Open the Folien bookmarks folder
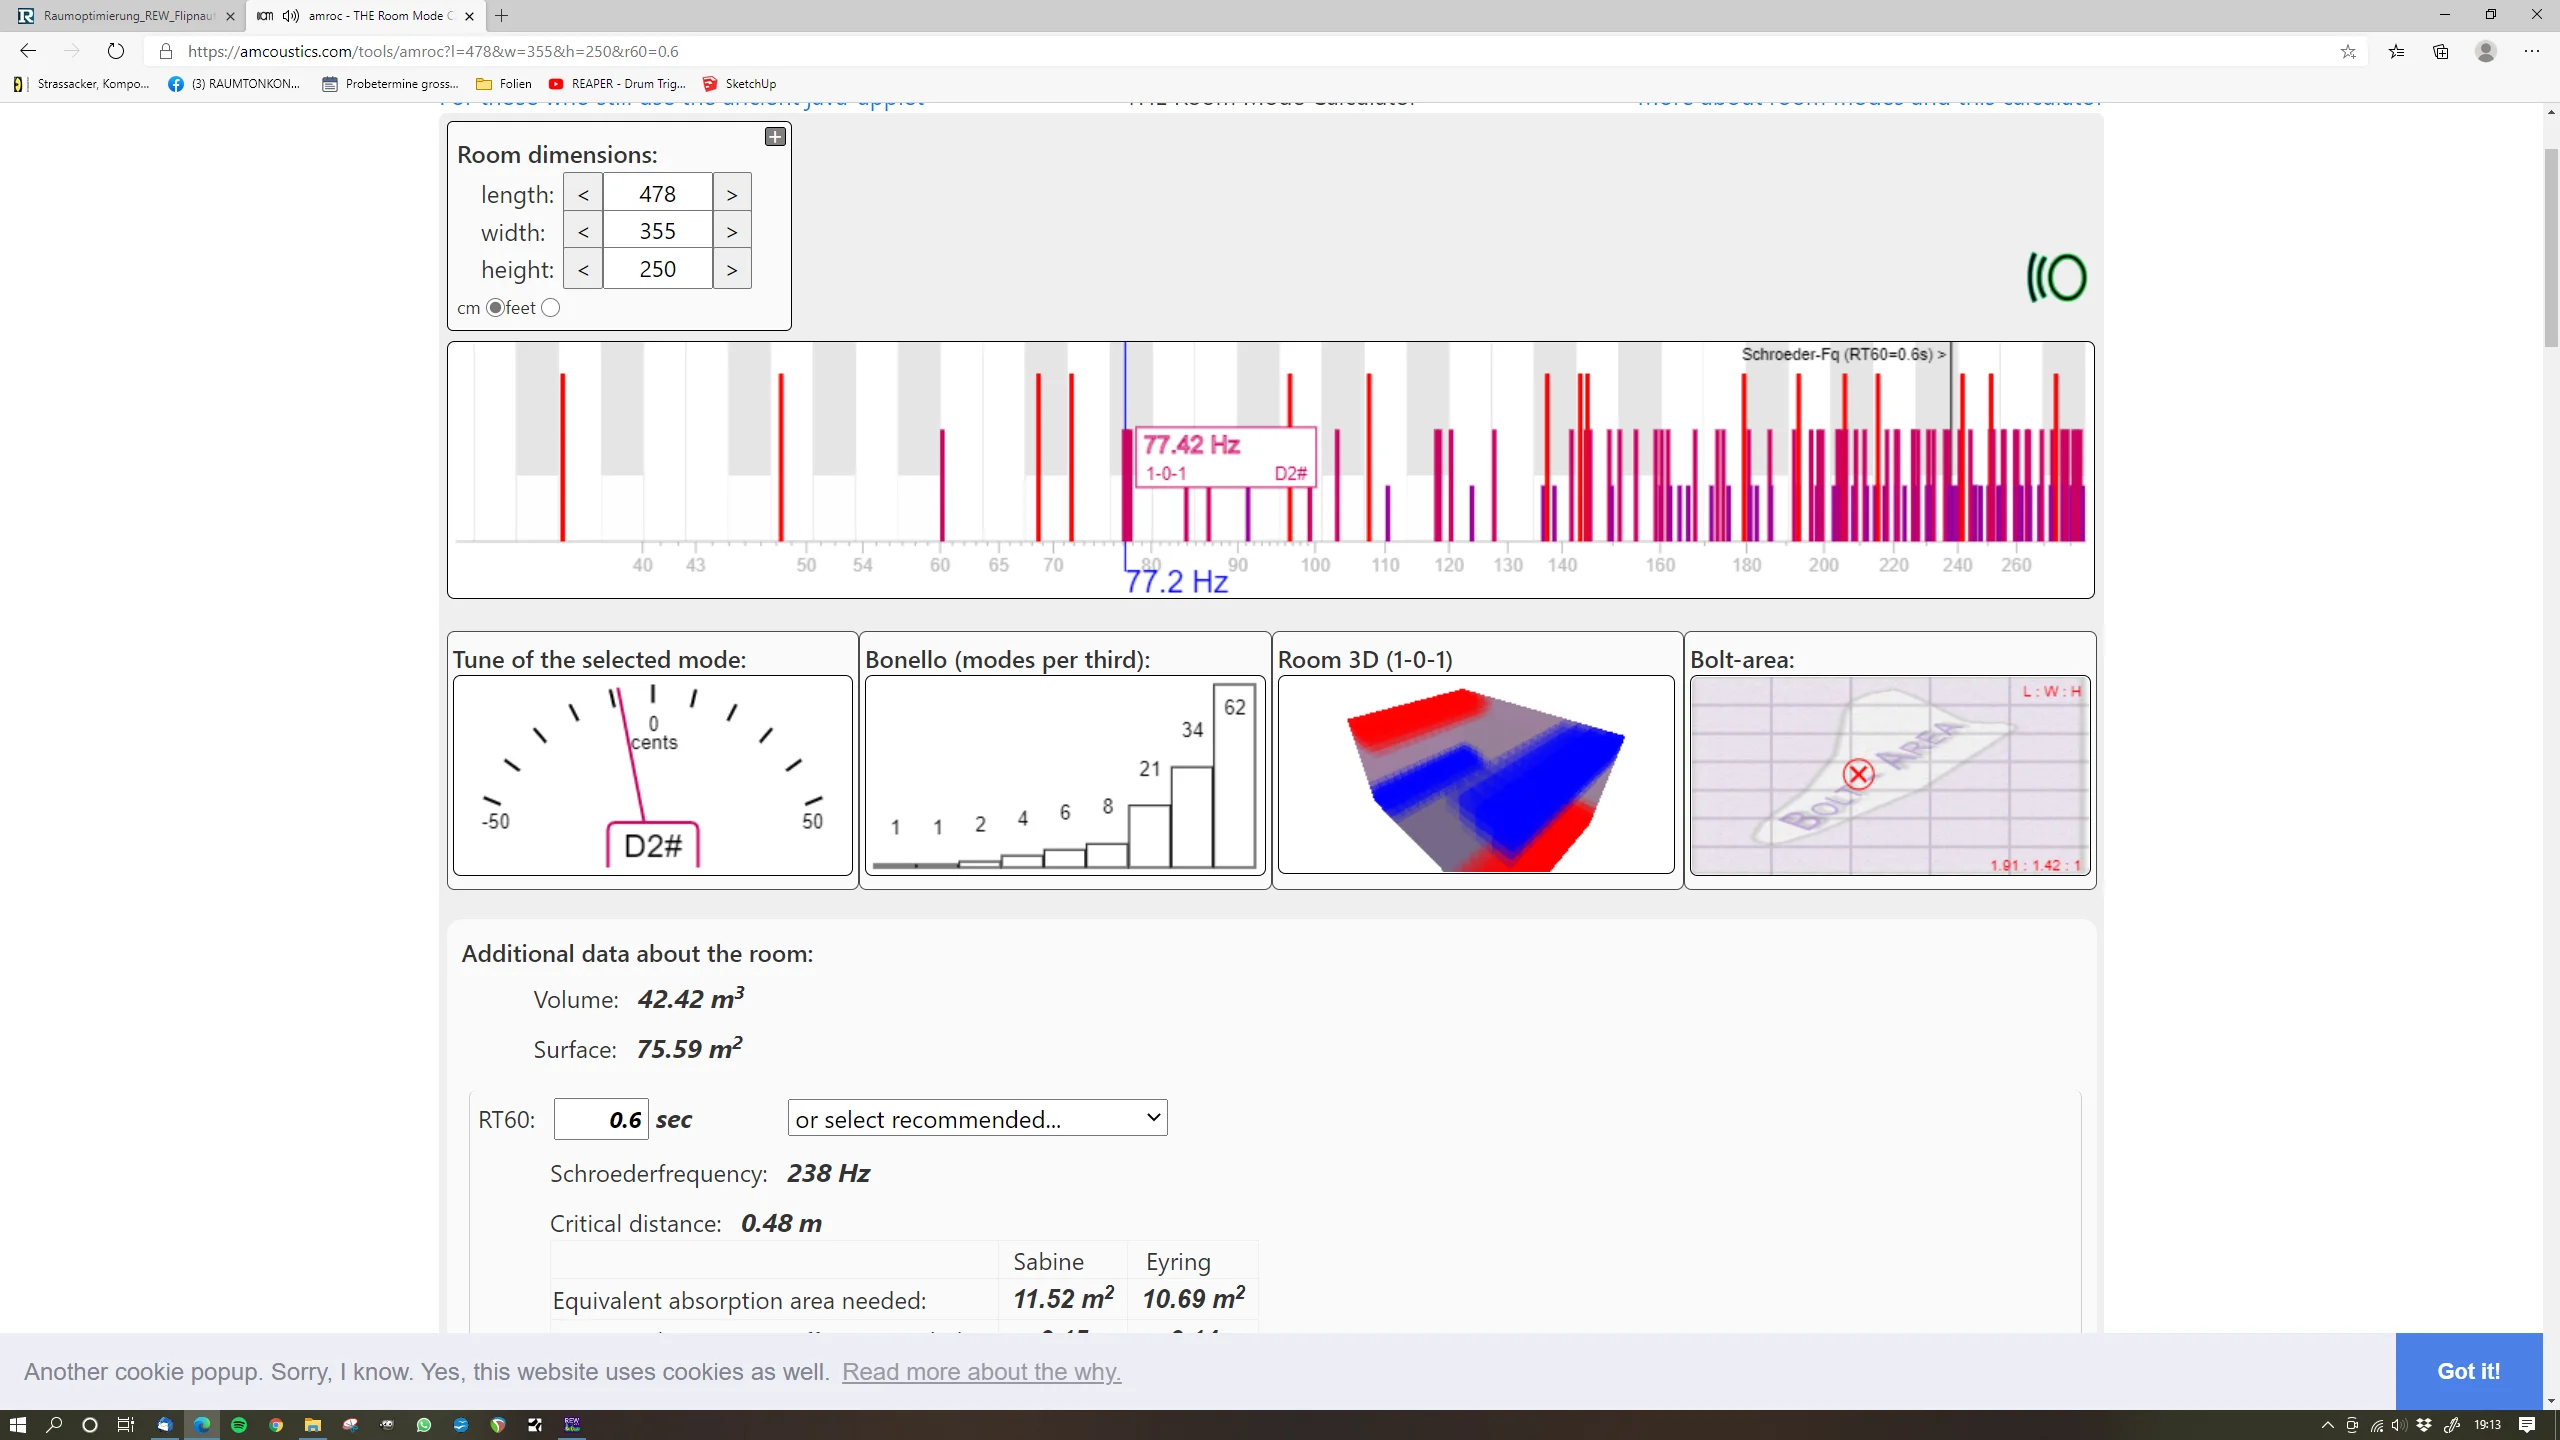The height and width of the screenshot is (1440, 2560). [x=504, y=84]
